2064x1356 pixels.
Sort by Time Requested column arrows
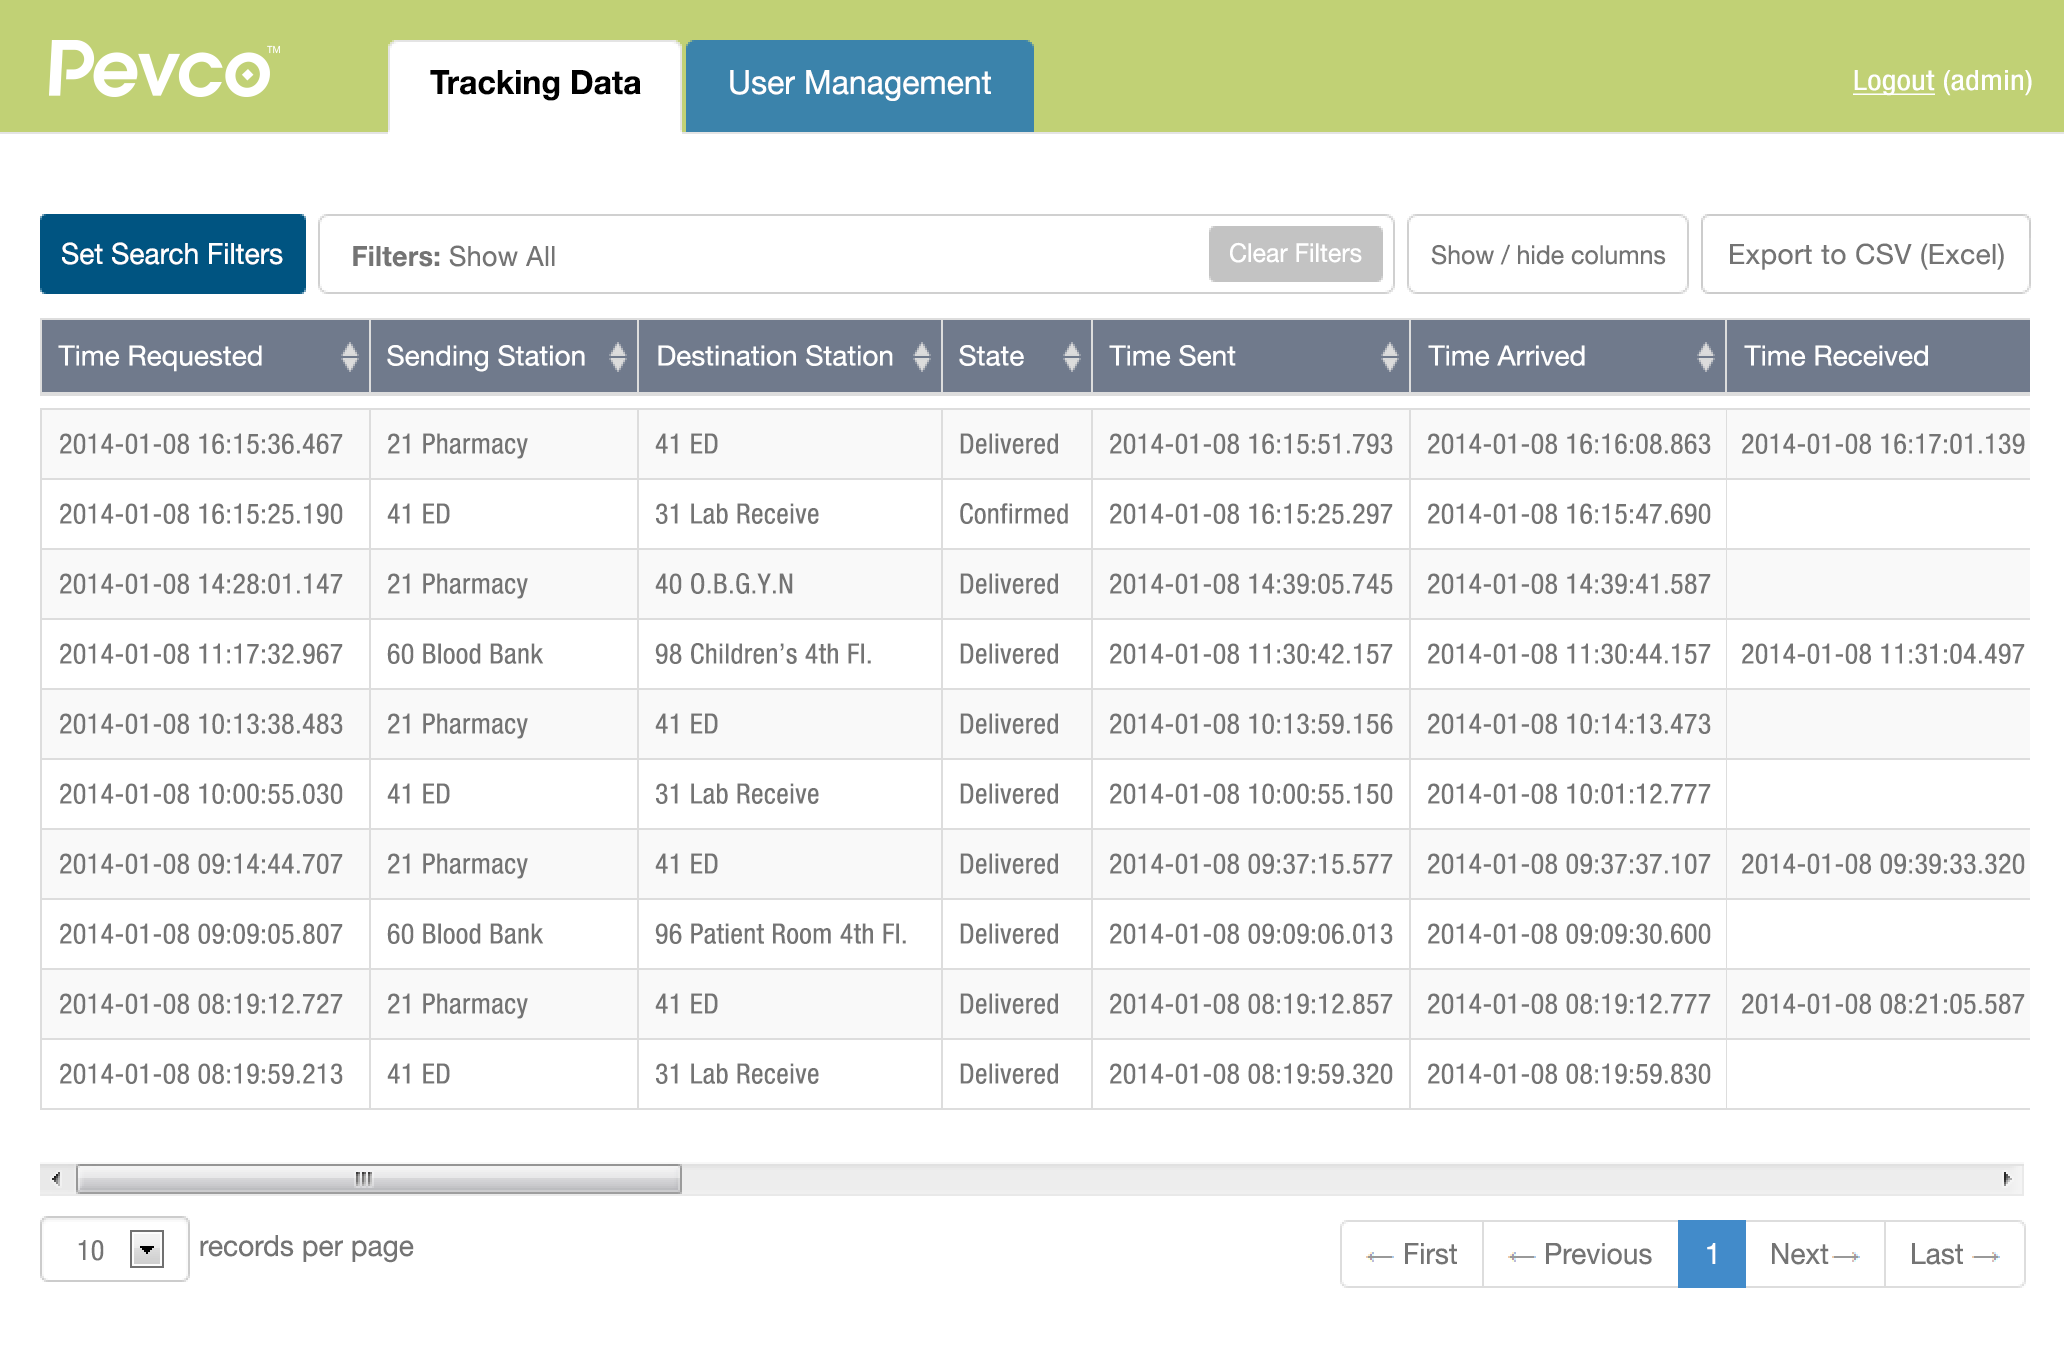(349, 356)
